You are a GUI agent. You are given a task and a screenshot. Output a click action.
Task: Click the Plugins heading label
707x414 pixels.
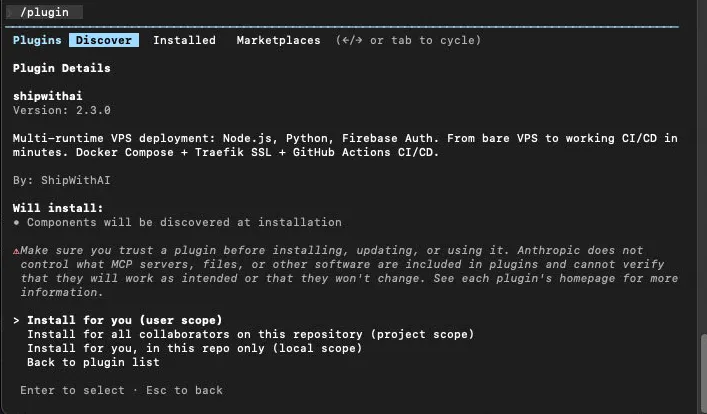[x=37, y=40]
